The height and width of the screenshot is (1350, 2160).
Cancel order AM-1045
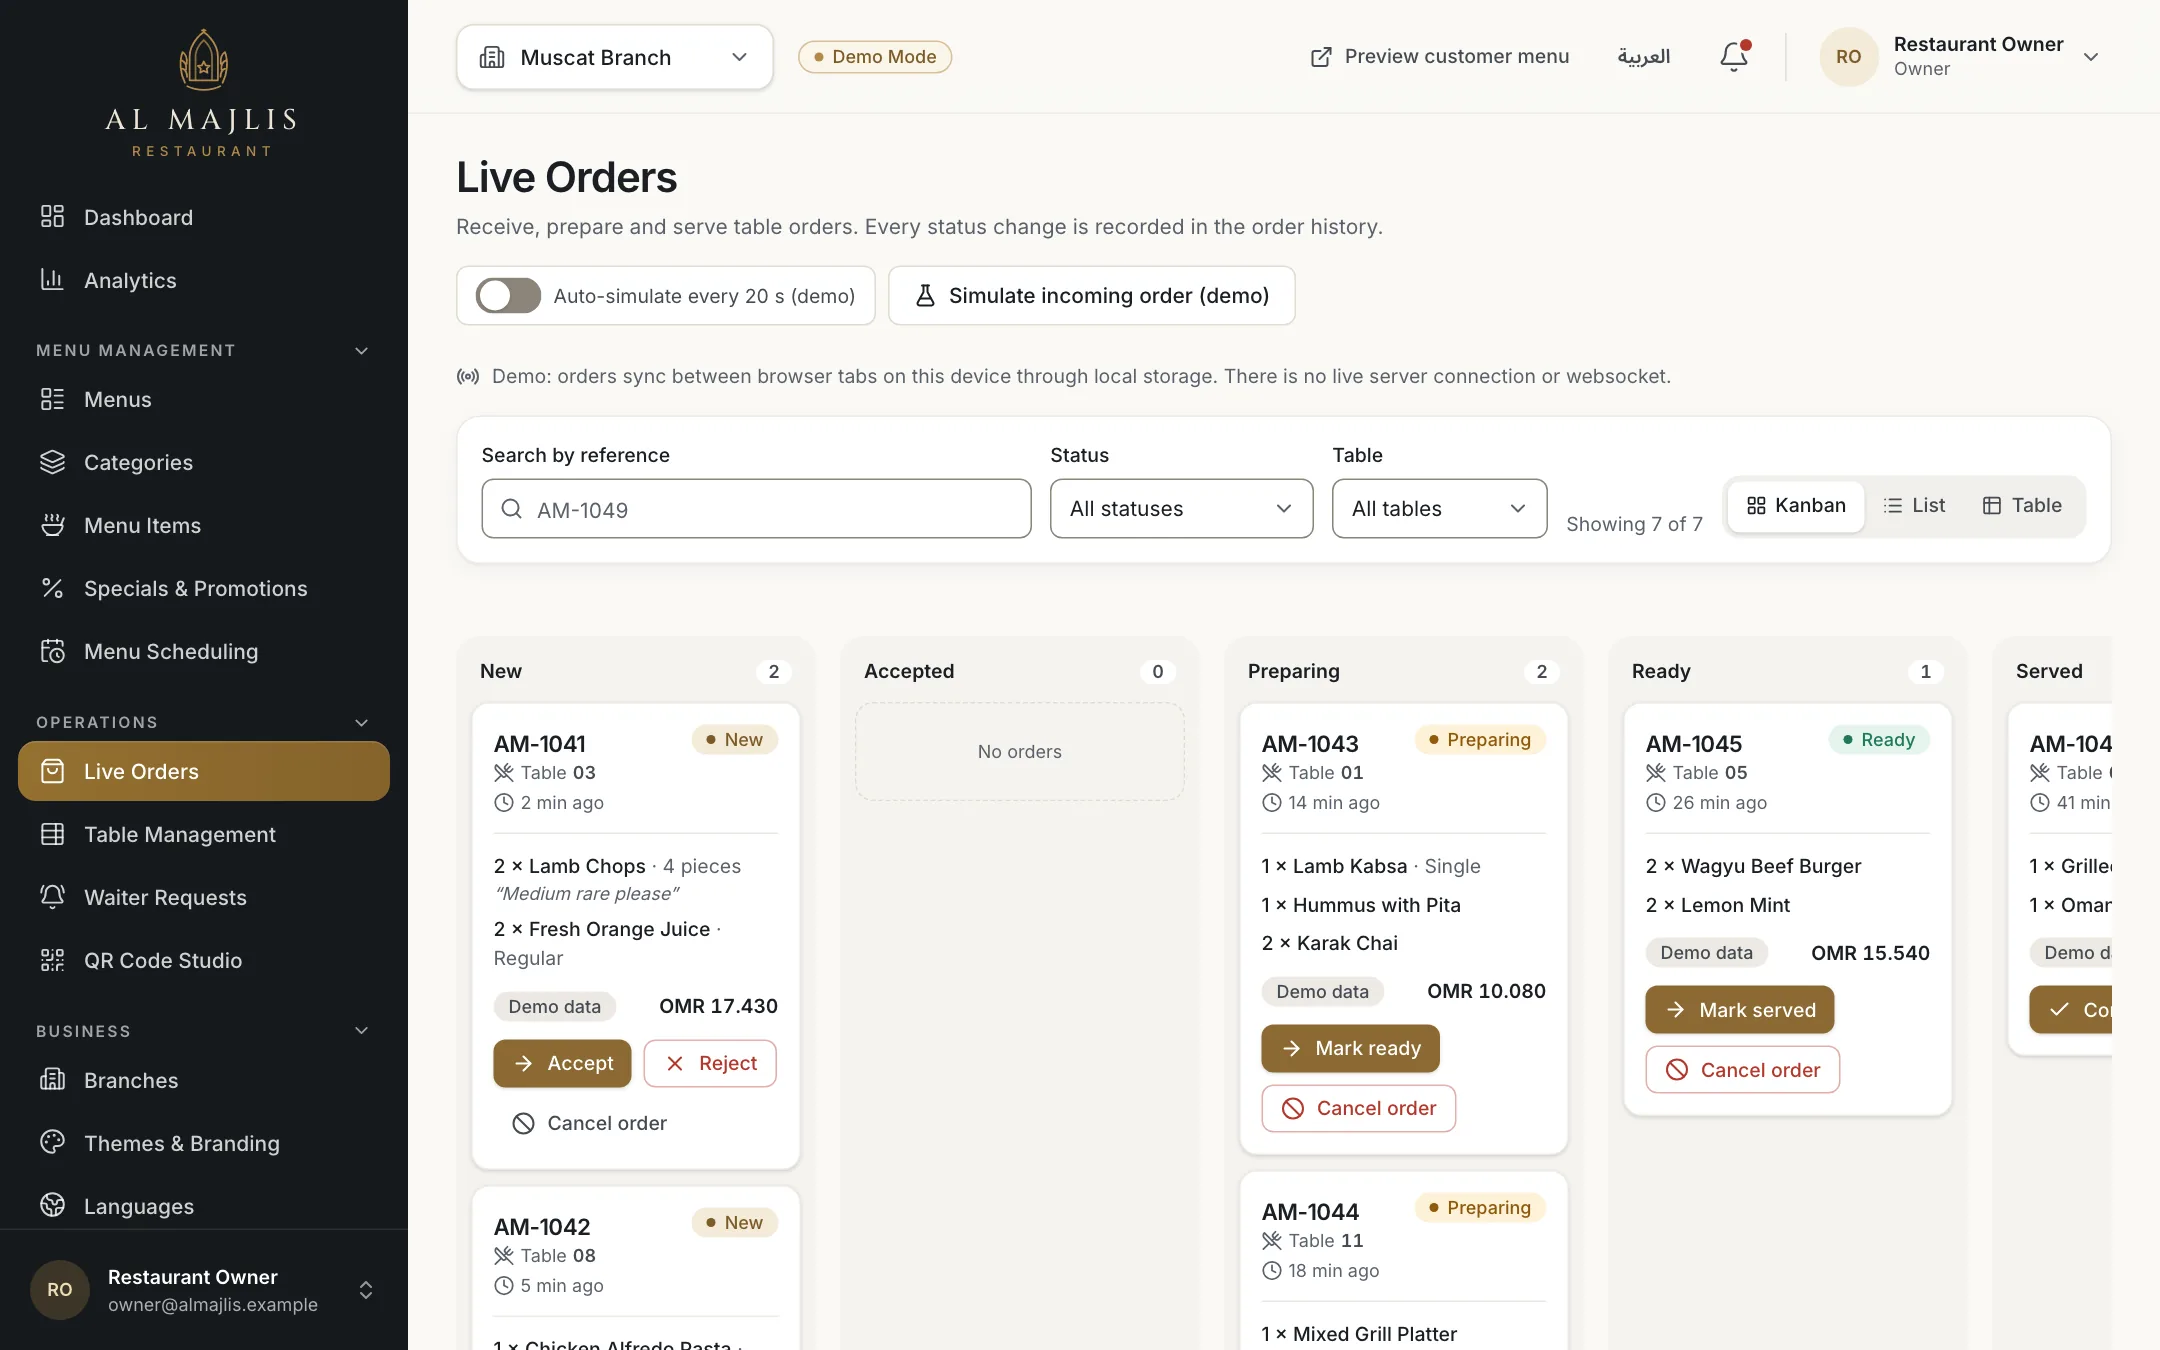[x=1742, y=1070]
